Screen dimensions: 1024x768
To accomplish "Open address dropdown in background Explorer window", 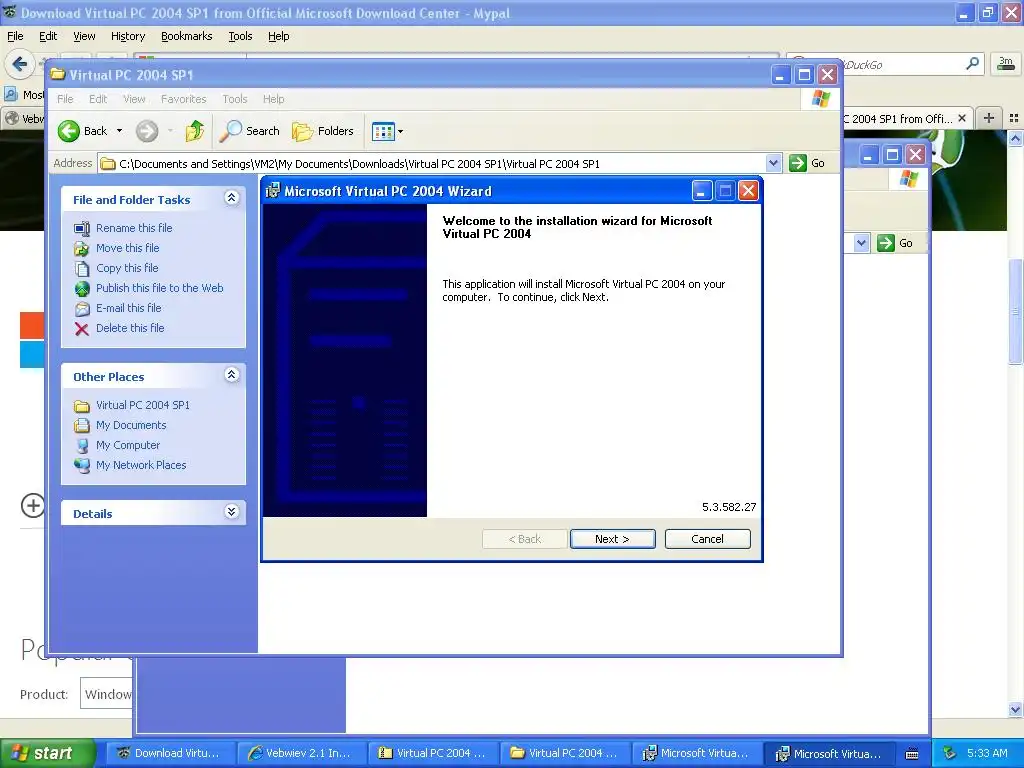I will click(x=861, y=243).
